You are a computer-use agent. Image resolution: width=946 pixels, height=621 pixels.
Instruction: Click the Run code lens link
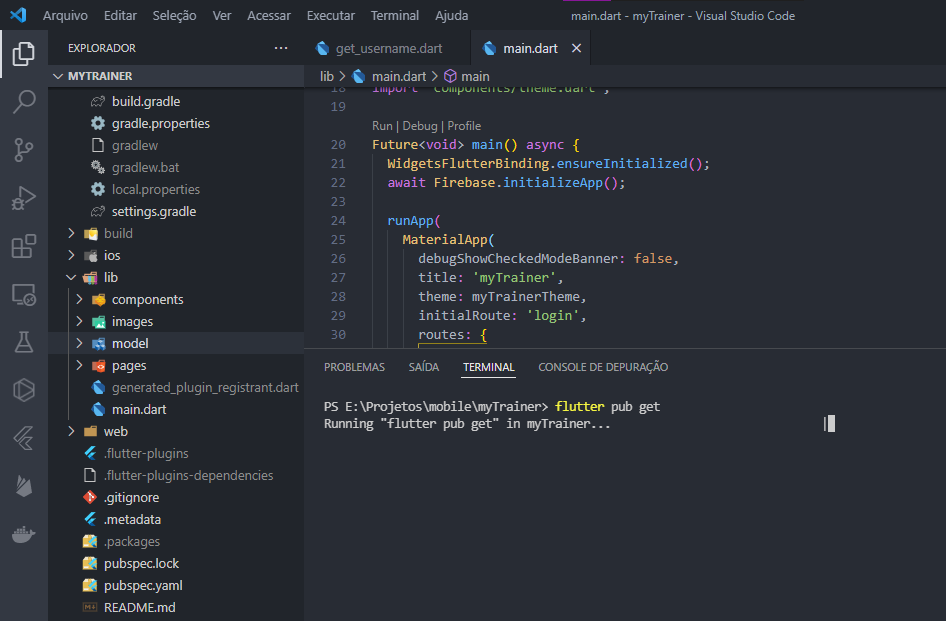[382, 126]
